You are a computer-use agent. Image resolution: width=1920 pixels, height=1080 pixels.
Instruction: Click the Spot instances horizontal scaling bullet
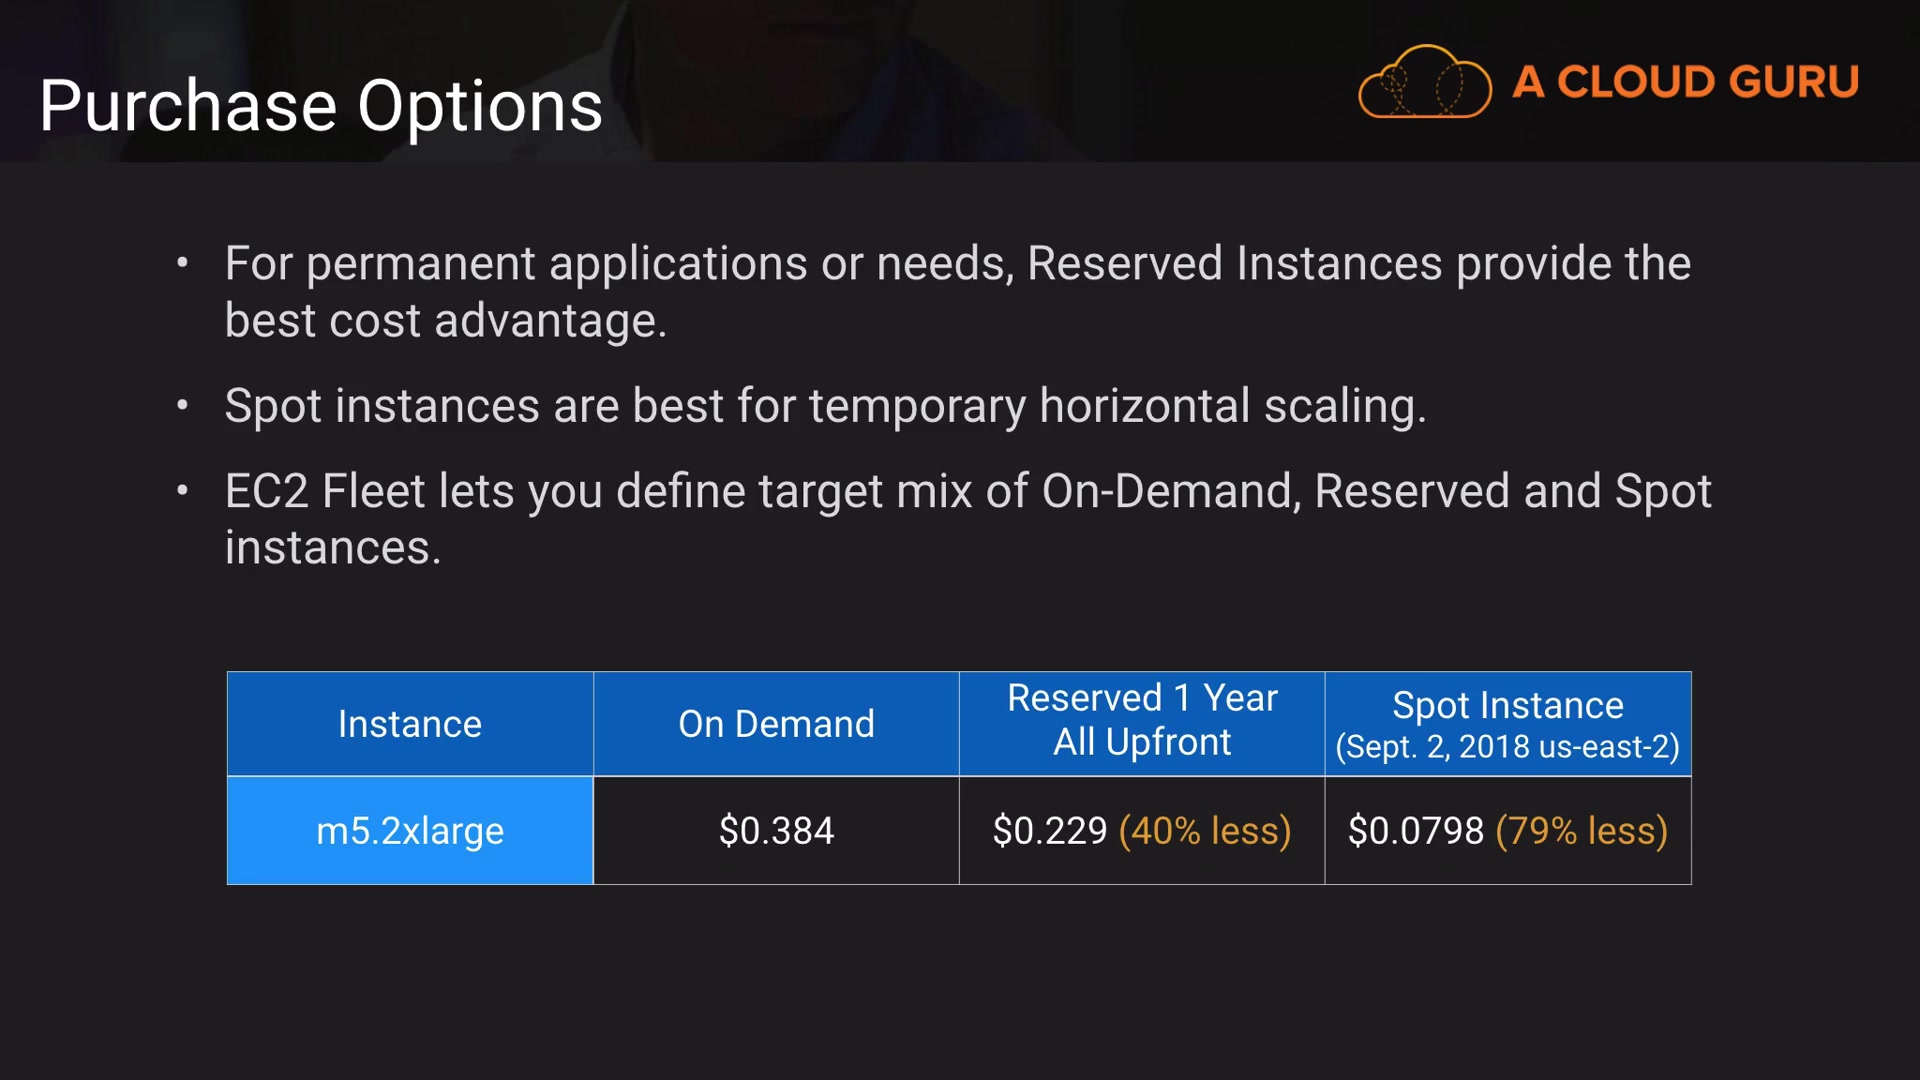coord(825,406)
